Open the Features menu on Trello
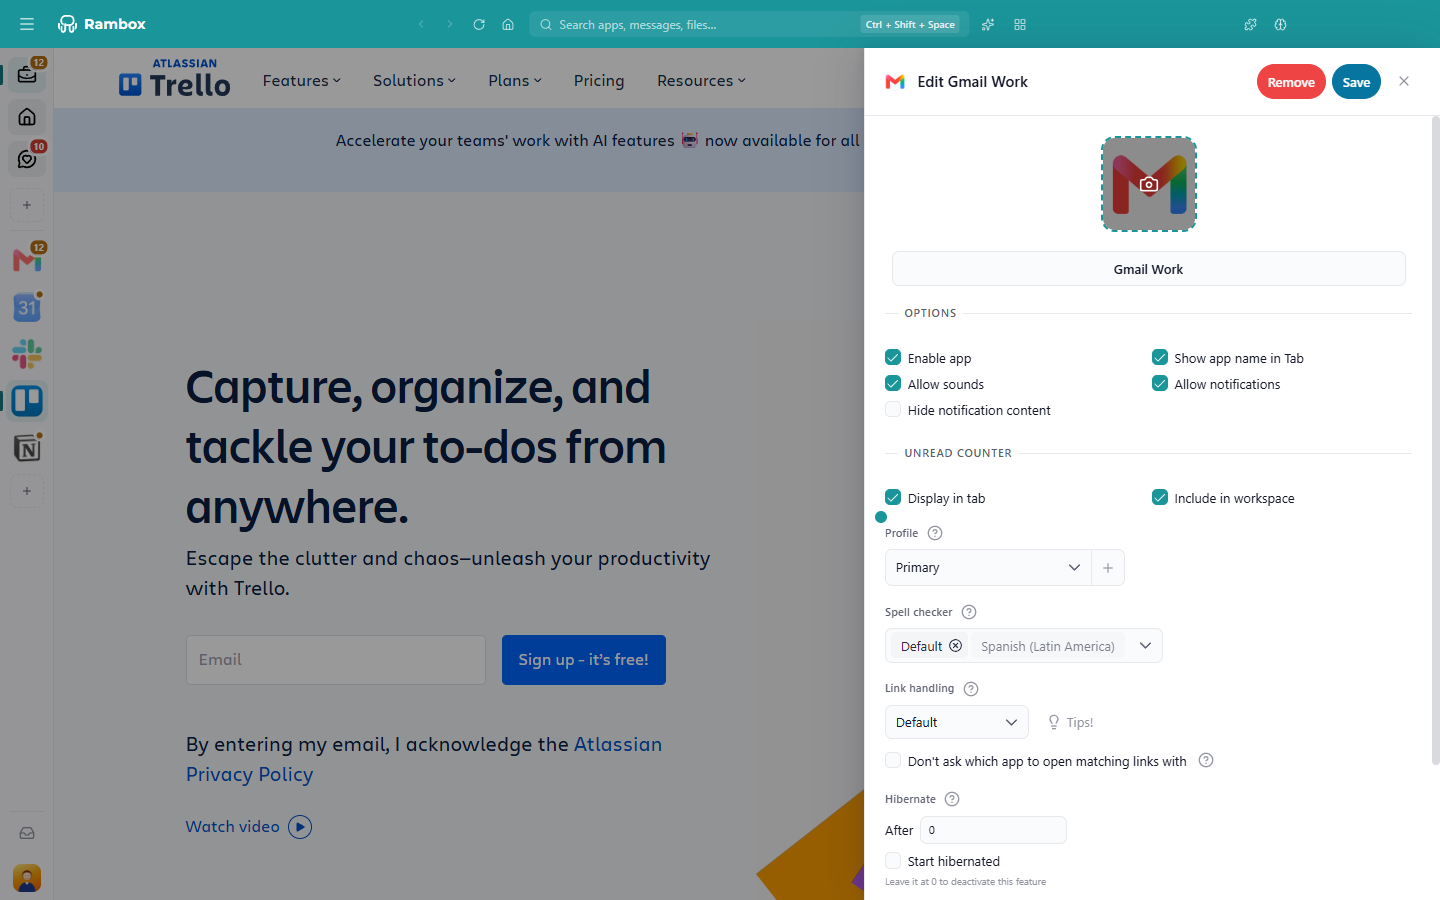This screenshot has height=900, width=1440. coord(302,81)
